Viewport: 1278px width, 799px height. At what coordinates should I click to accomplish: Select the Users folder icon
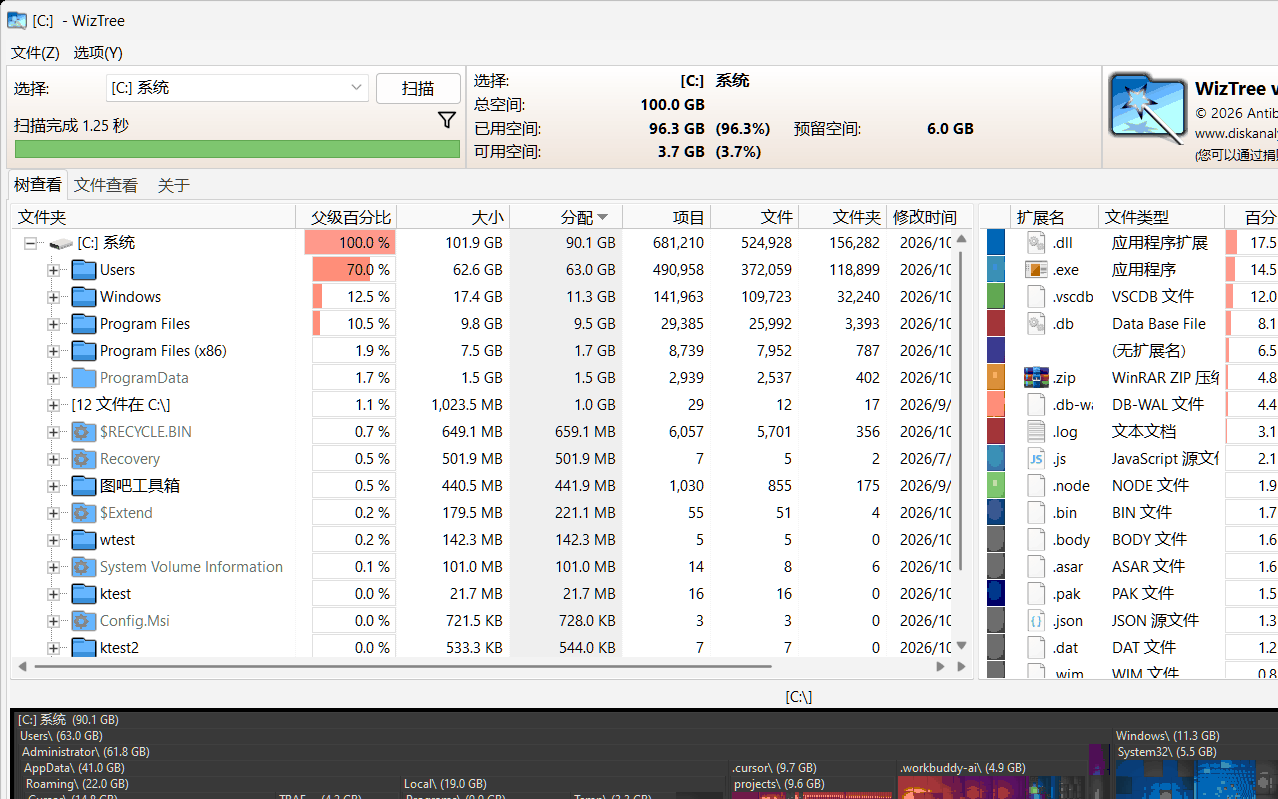[84, 270]
